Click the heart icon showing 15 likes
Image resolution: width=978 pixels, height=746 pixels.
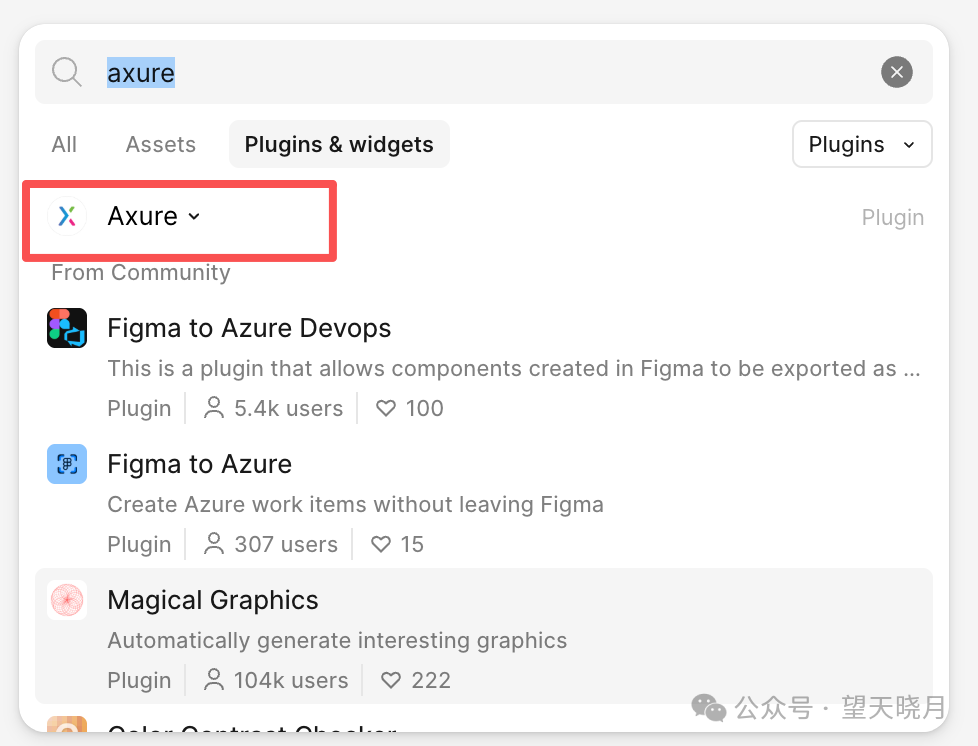tap(381, 544)
